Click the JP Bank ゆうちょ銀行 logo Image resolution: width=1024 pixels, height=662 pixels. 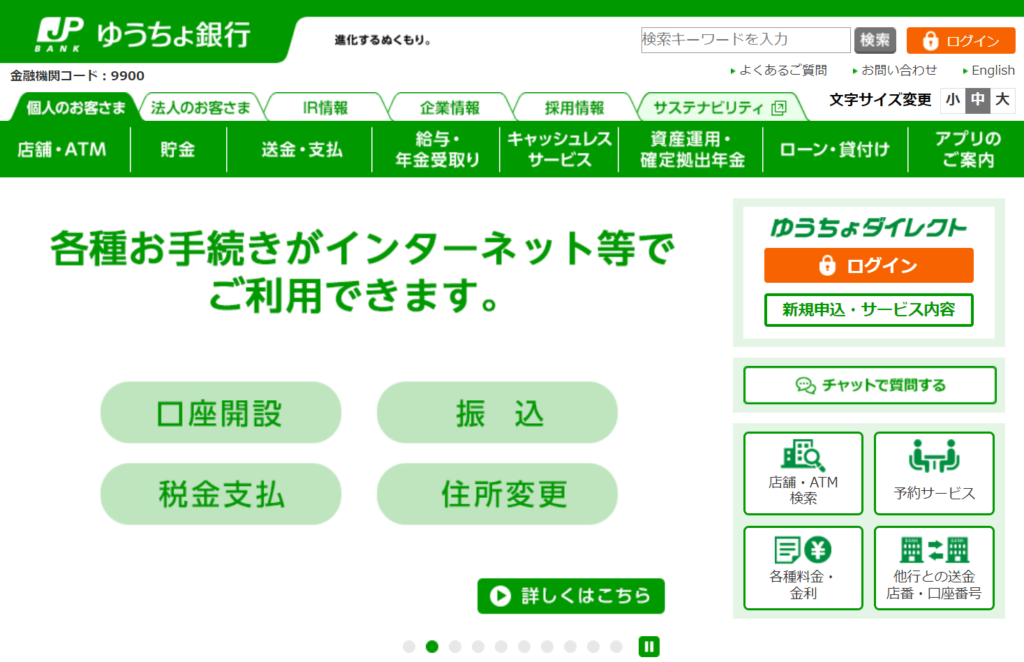(x=143, y=35)
